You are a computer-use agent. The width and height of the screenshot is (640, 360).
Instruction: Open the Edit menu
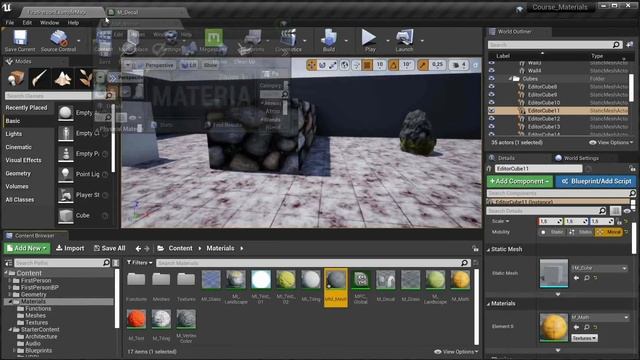point(27,22)
